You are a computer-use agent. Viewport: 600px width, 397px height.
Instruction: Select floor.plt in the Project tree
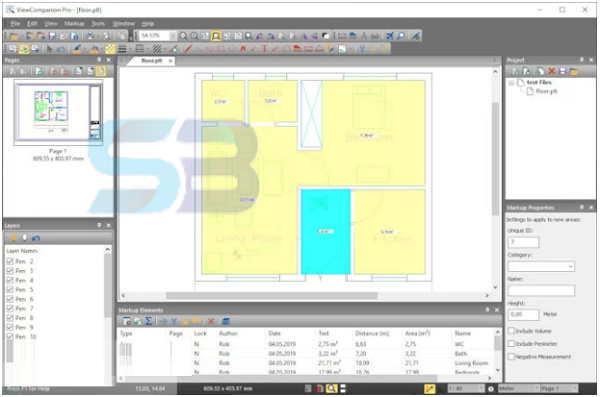(x=546, y=91)
